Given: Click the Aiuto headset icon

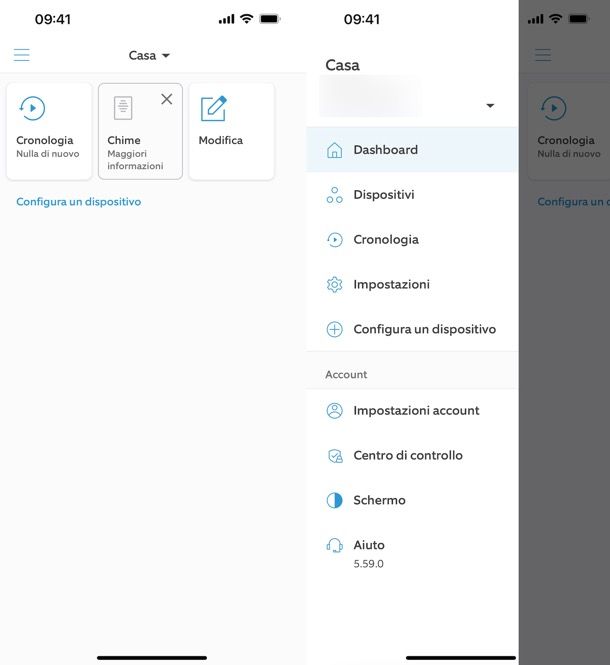Looking at the screenshot, I should [334, 545].
